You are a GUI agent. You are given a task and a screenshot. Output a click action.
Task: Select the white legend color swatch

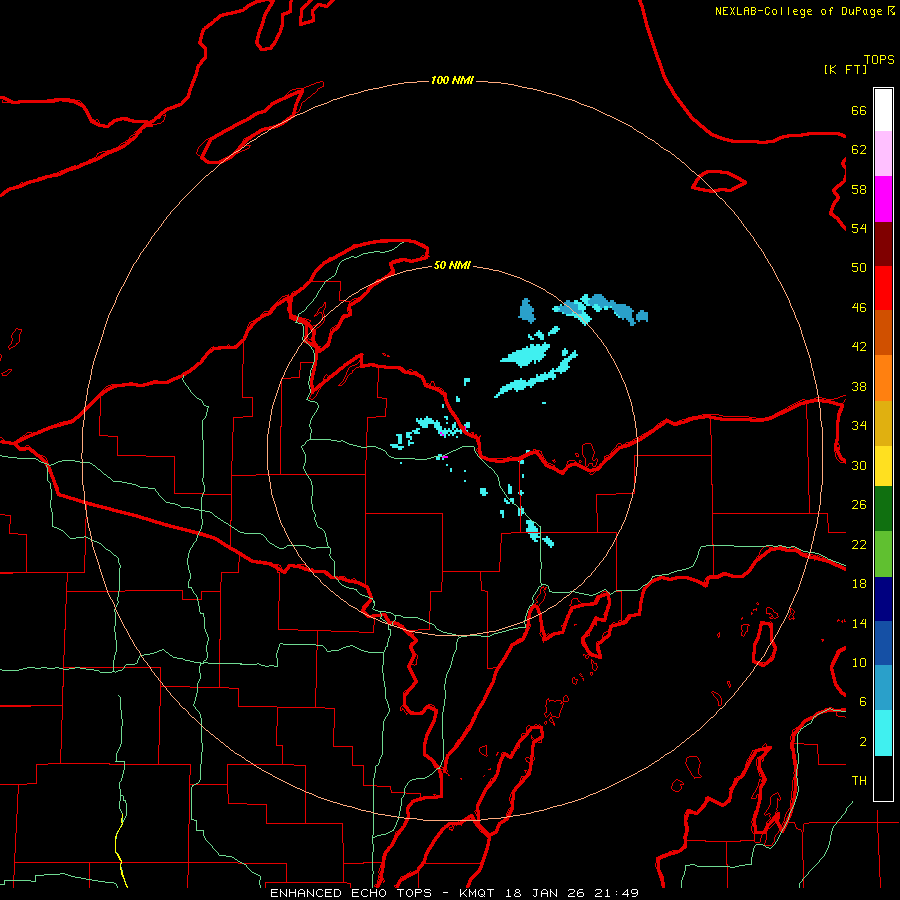pos(883,110)
